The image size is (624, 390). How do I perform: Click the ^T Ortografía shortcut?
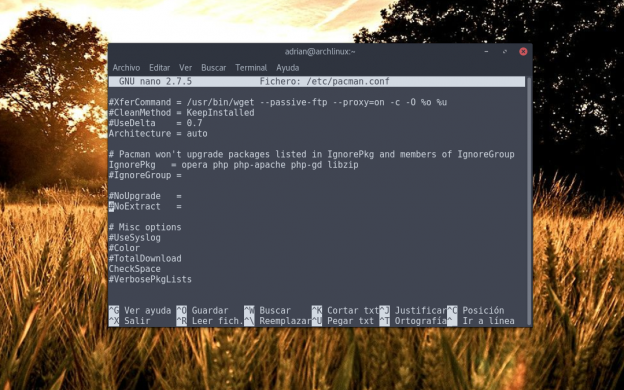pyautogui.click(x=413, y=321)
